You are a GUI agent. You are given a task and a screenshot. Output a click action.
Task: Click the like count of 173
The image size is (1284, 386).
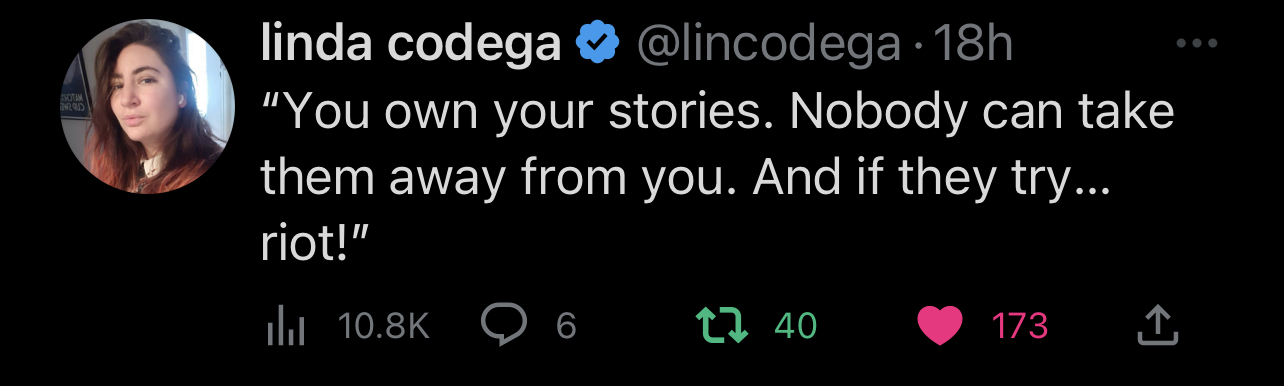pos(1019,326)
